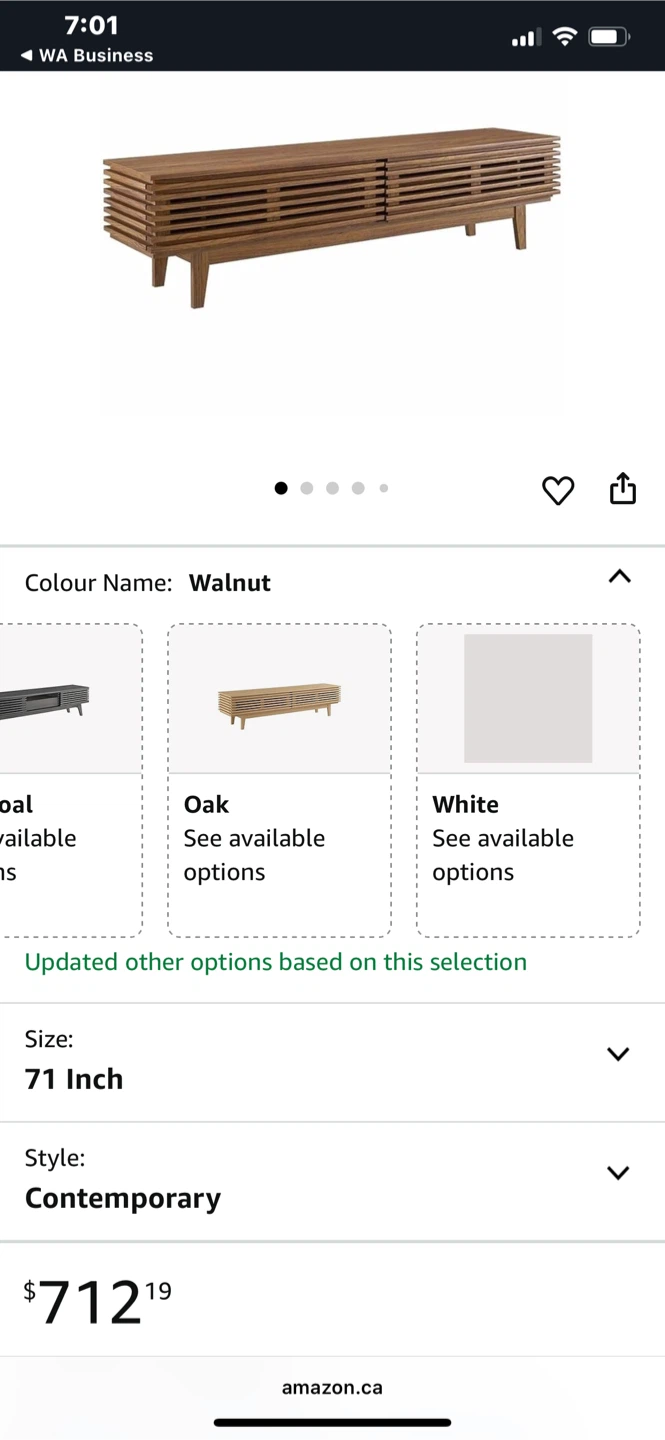This screenshot has width=665, height=1440.
Task: Go to second product image dot
Action: coord(307,488)
